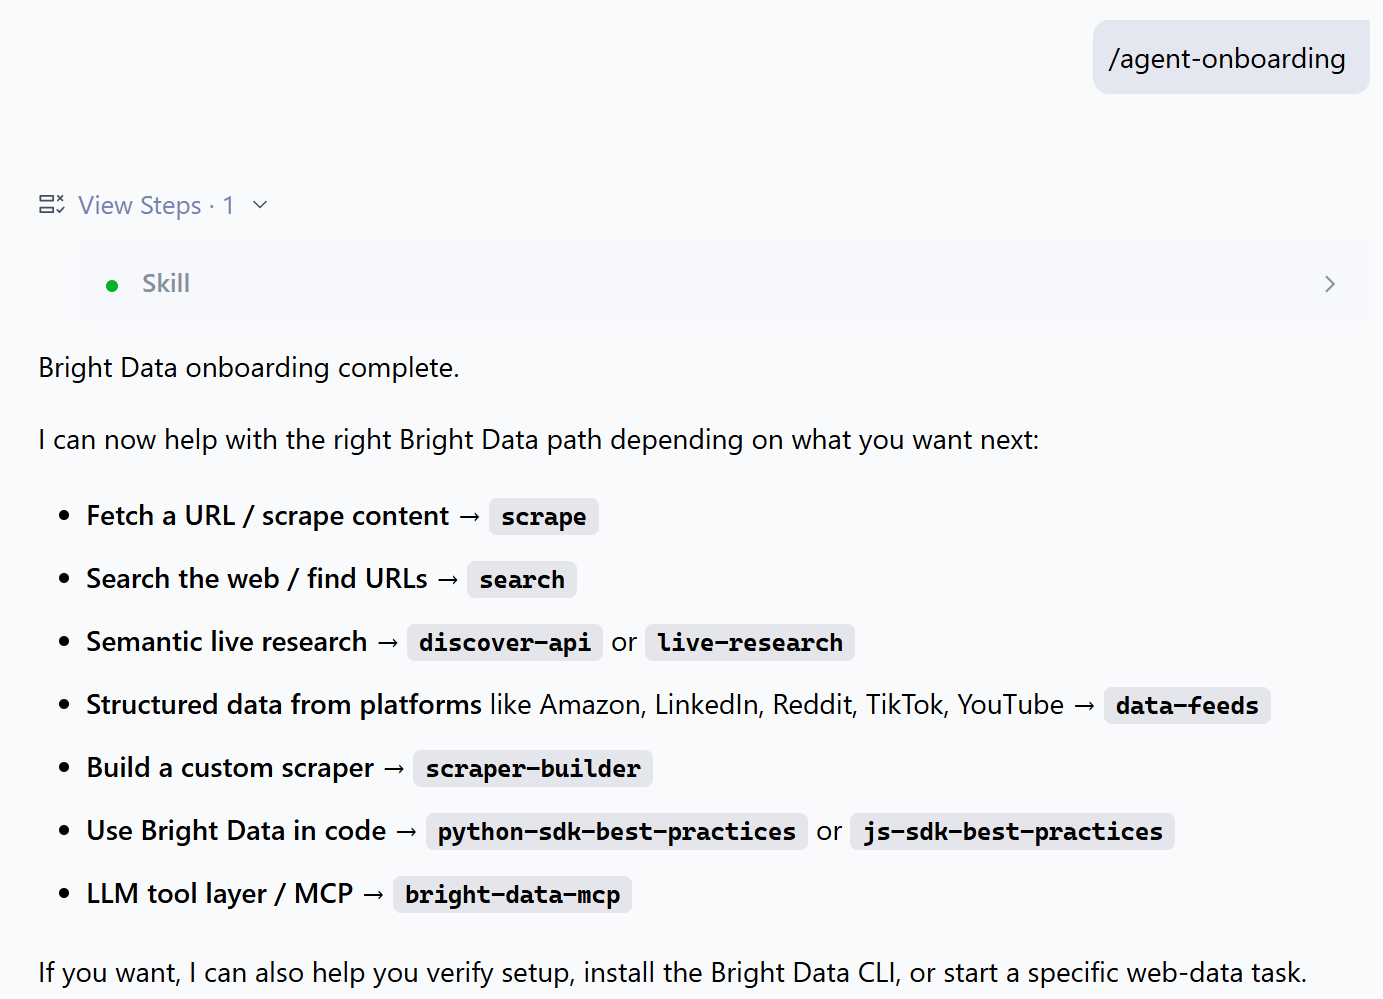
Task: Click the View Steps list icon
Action: click(x=52, y=205)
